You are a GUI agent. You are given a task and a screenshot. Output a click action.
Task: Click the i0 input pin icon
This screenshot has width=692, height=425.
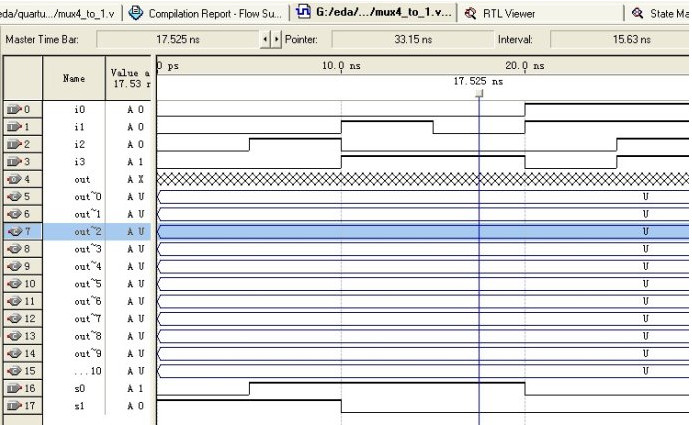click(x=14, y=109)
